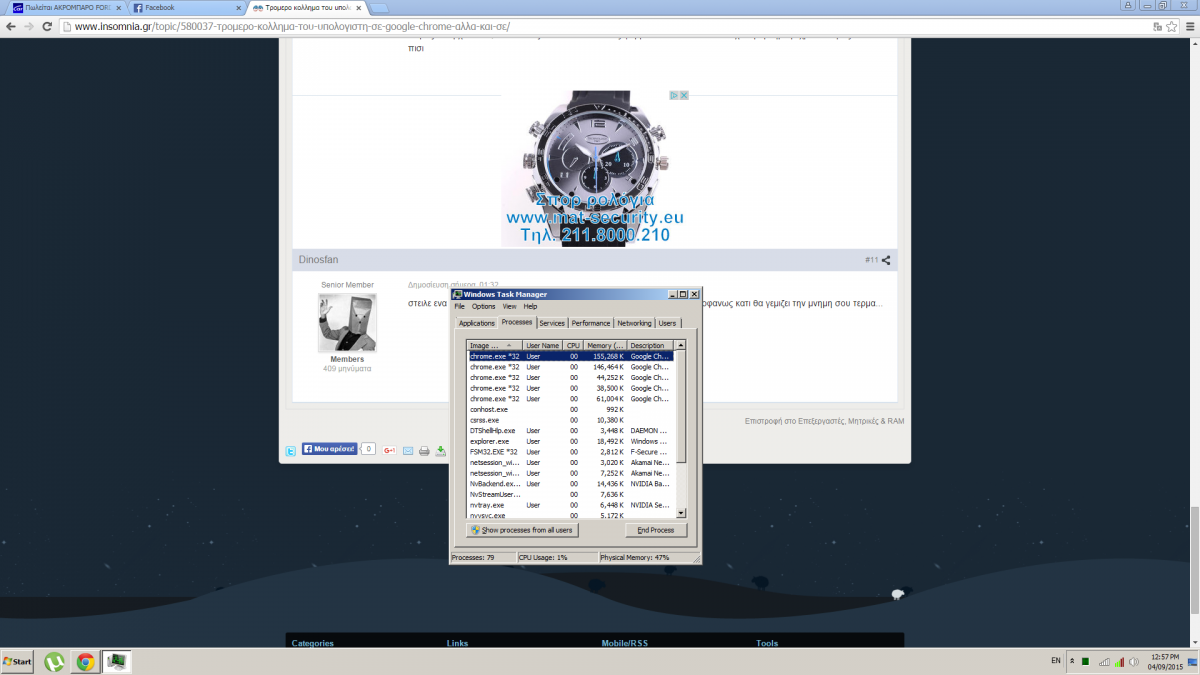Select chrome.exe using 146,464 K memory
The width and height of the screenshot is (1200, 675).
pyautogui.click(x=572, y=367)
